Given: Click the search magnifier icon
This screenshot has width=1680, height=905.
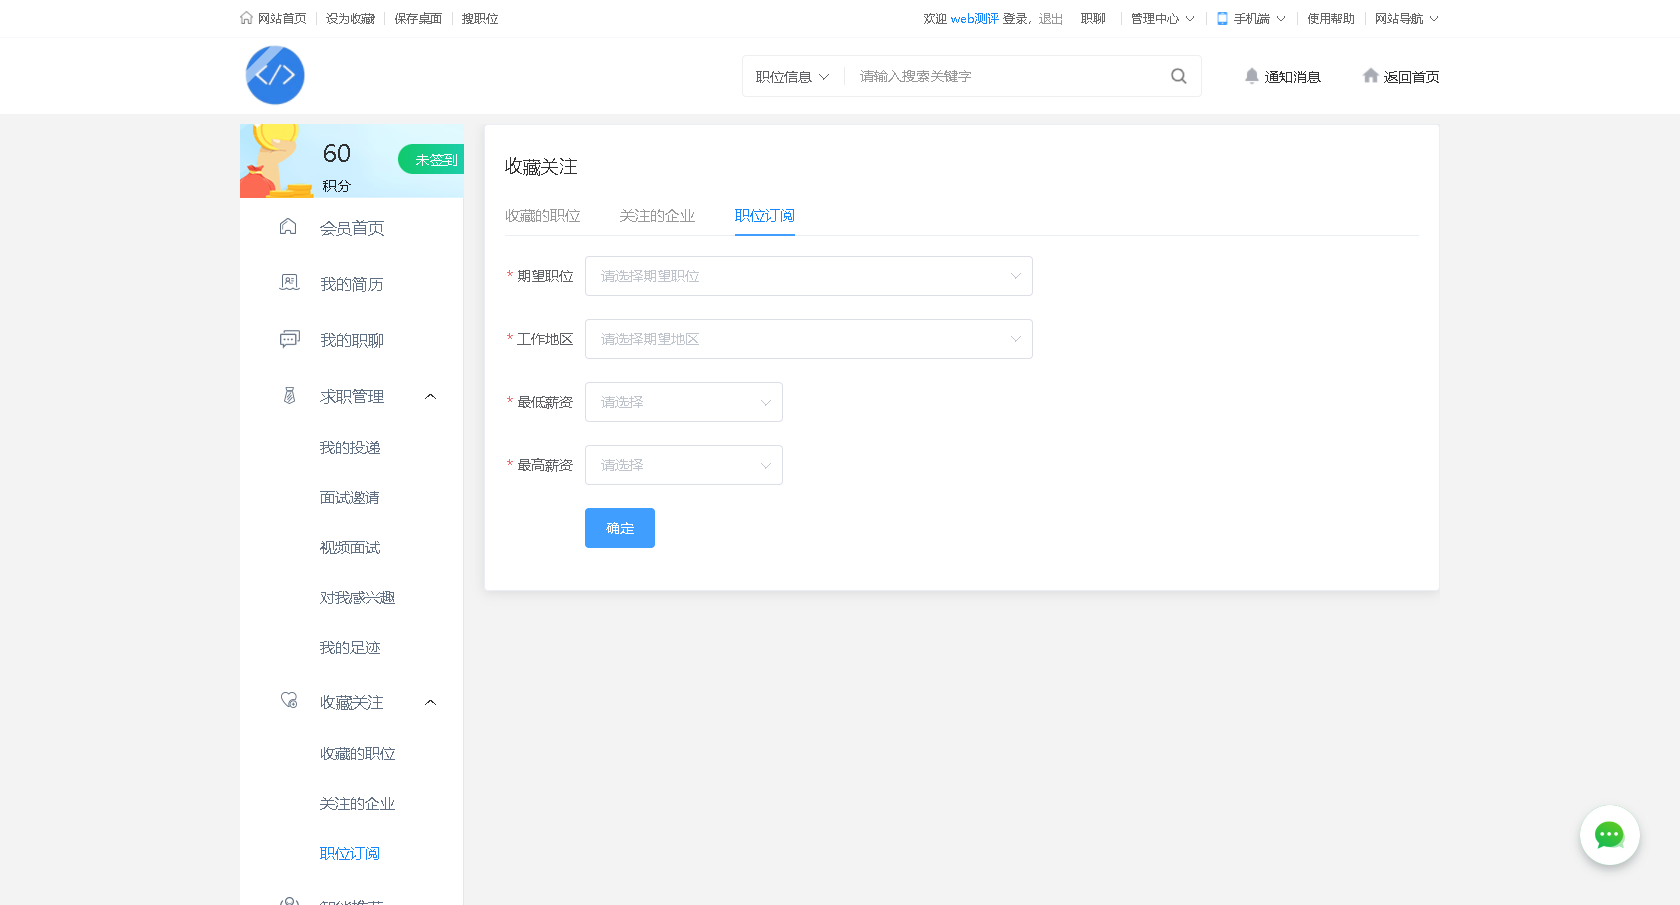Looking at the screenshot, I should (1179, 76).
